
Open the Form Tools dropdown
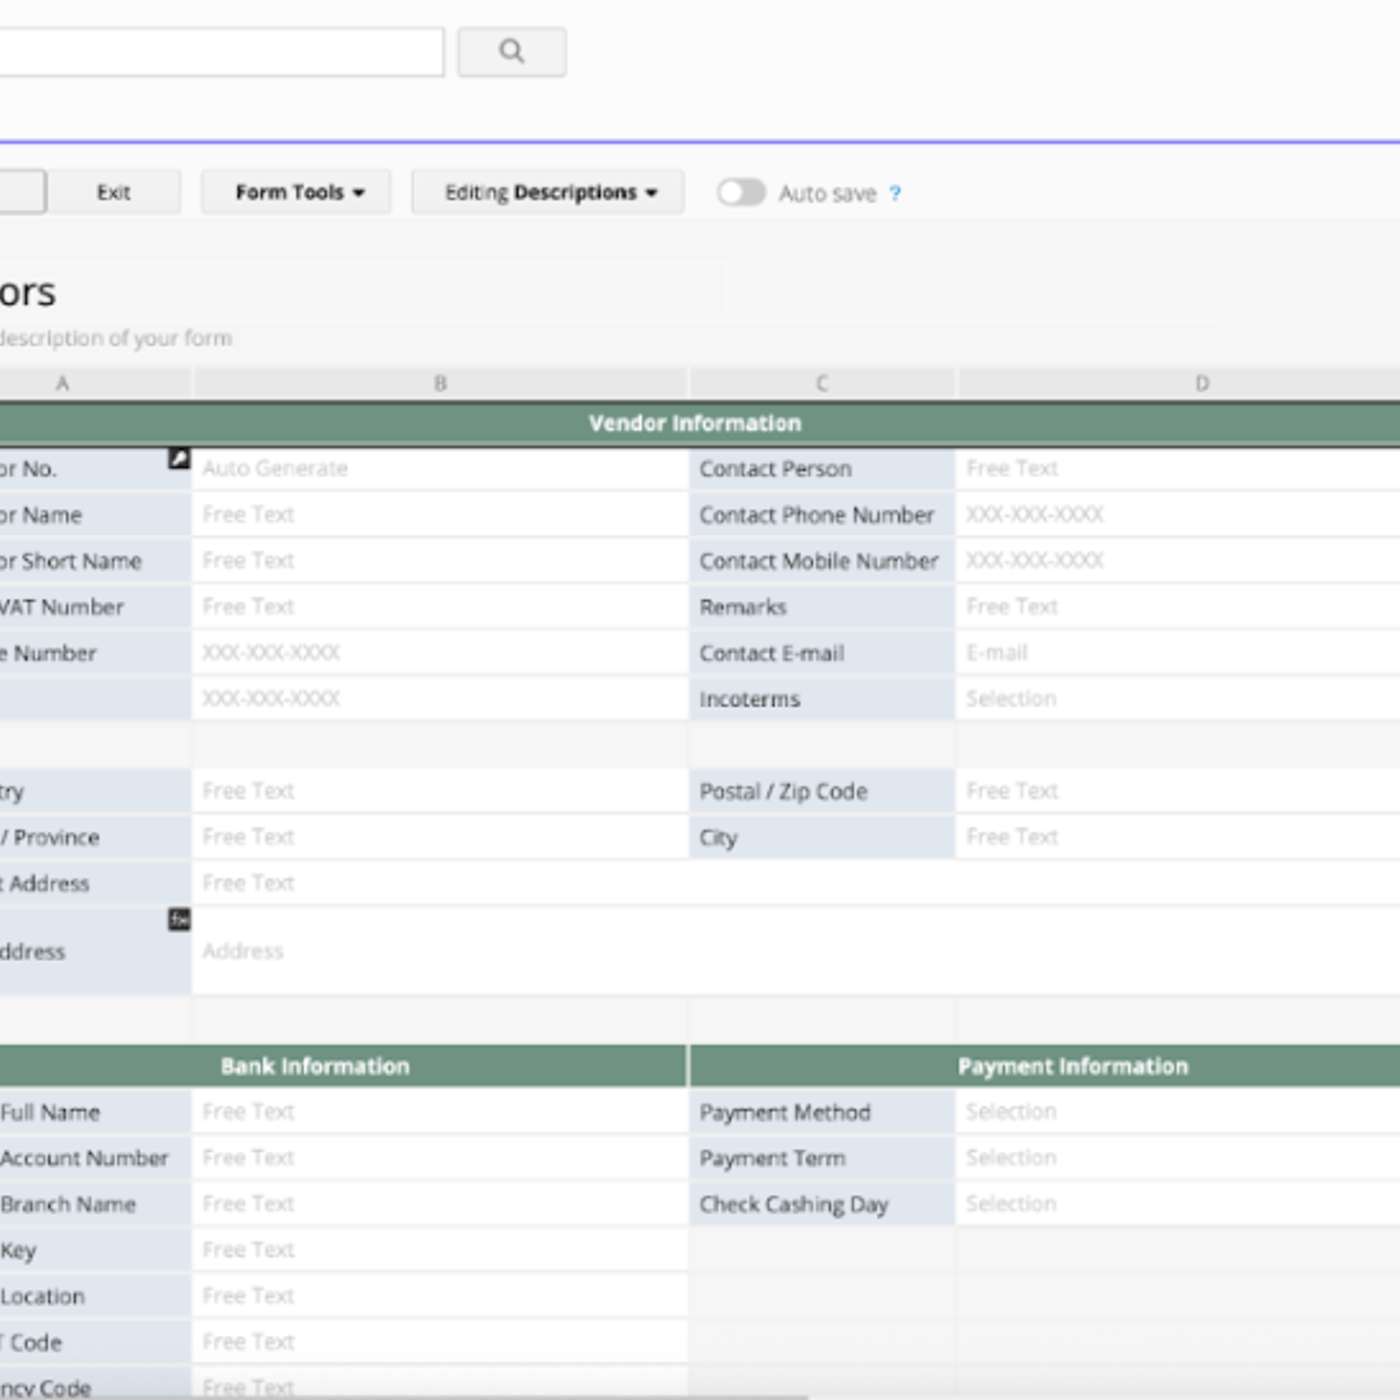point(296,192)
